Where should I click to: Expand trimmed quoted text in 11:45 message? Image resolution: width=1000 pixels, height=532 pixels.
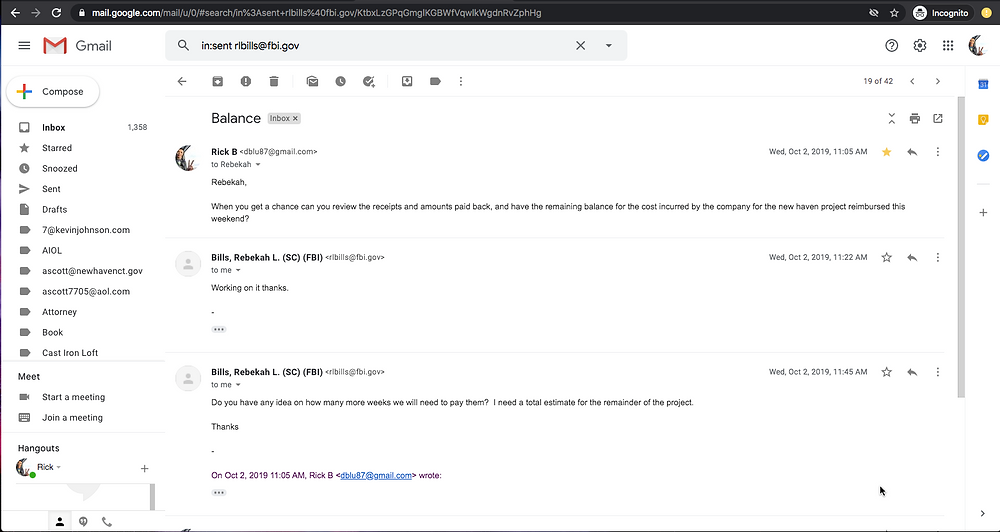[x=219, y=492]
